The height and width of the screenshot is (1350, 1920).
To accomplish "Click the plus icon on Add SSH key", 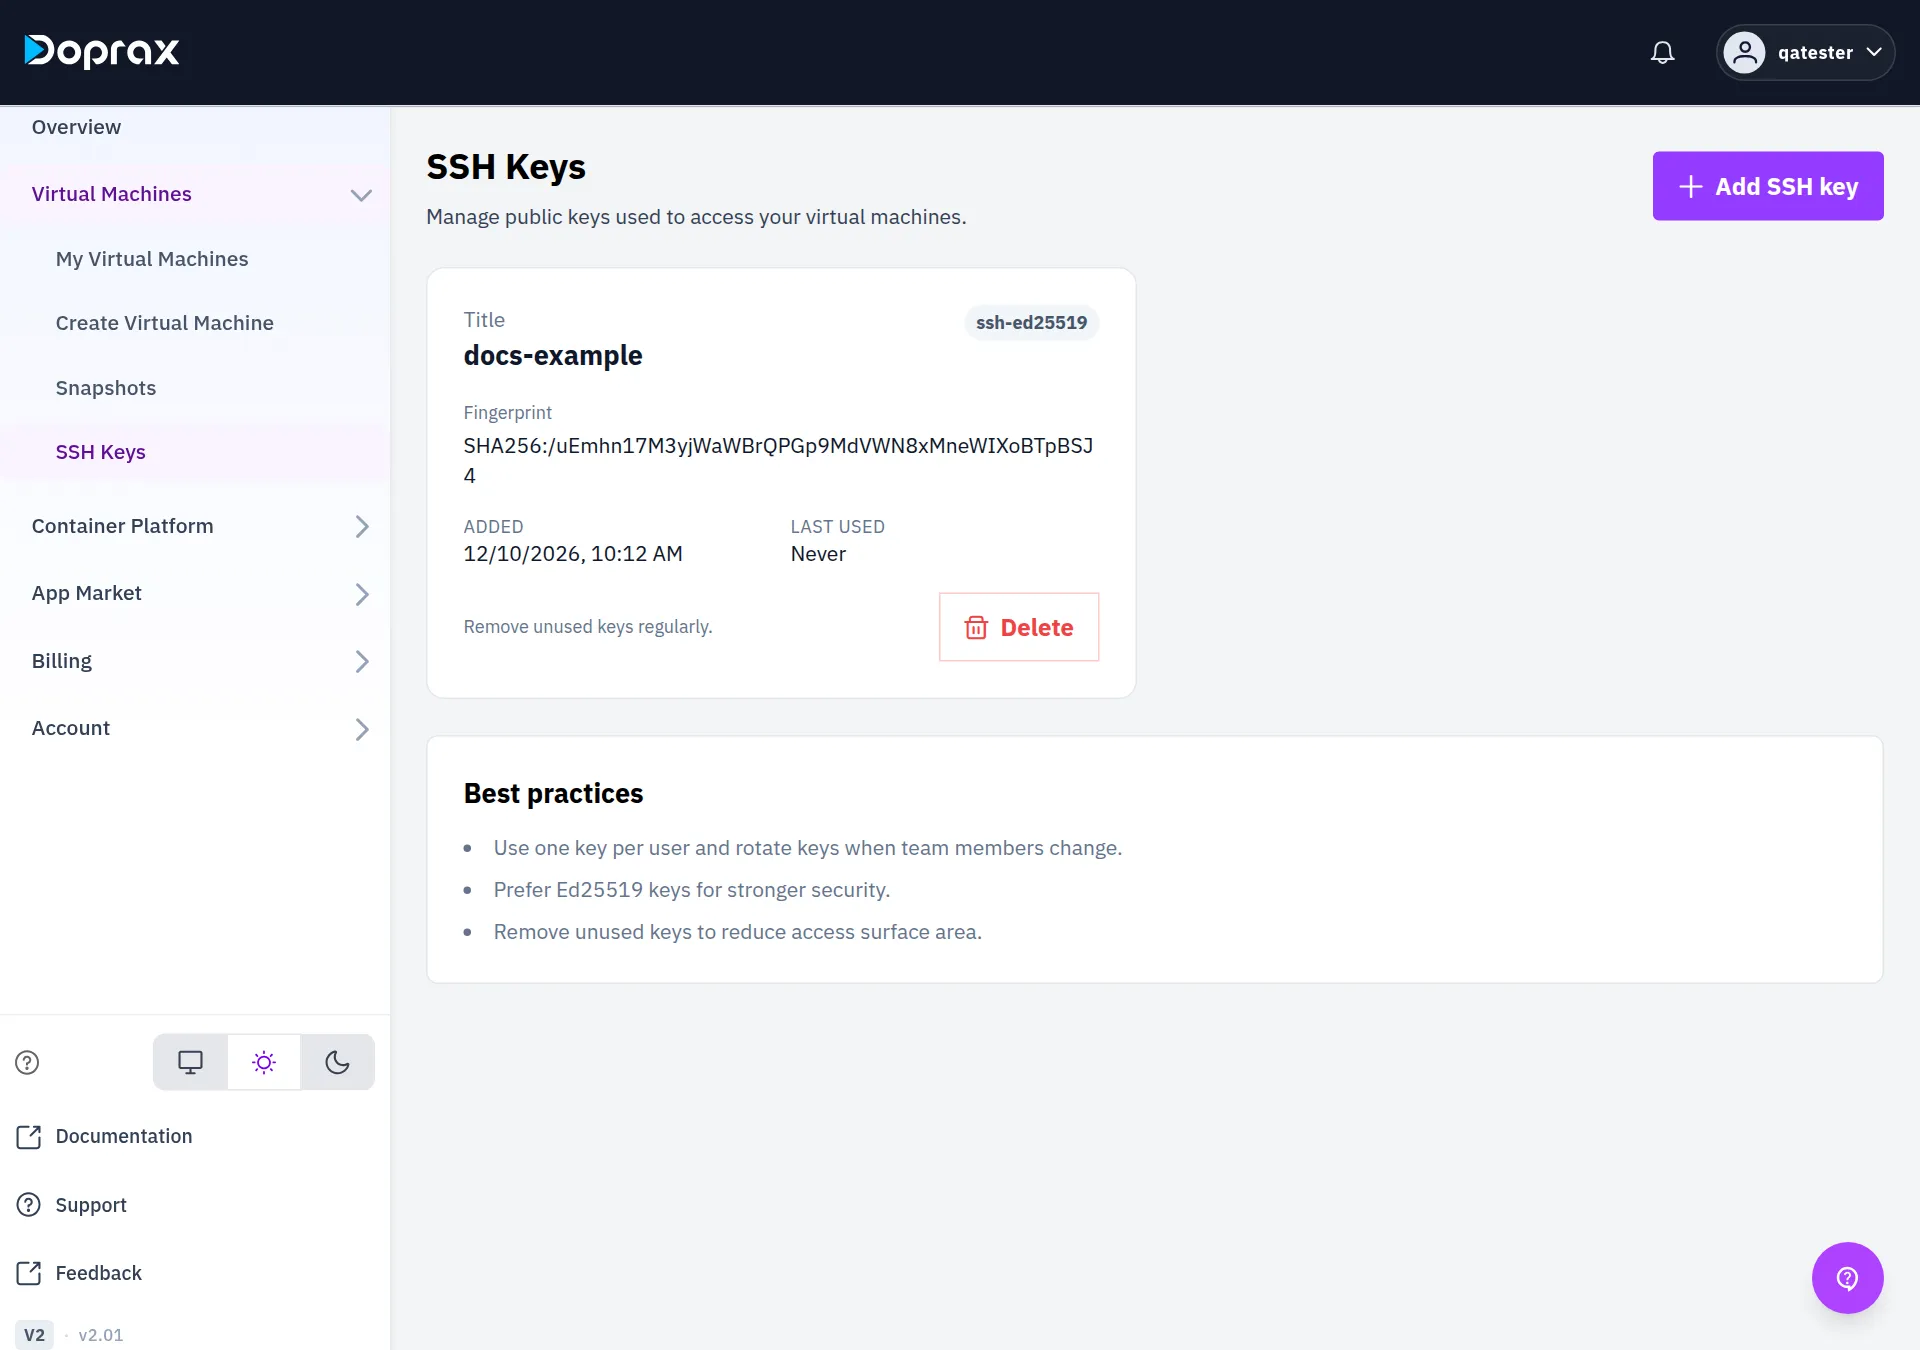I will click(x=1690, y=187).
